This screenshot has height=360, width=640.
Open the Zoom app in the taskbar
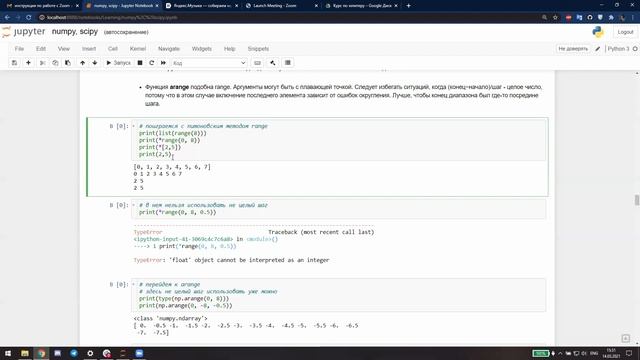(x=139, y=353)
